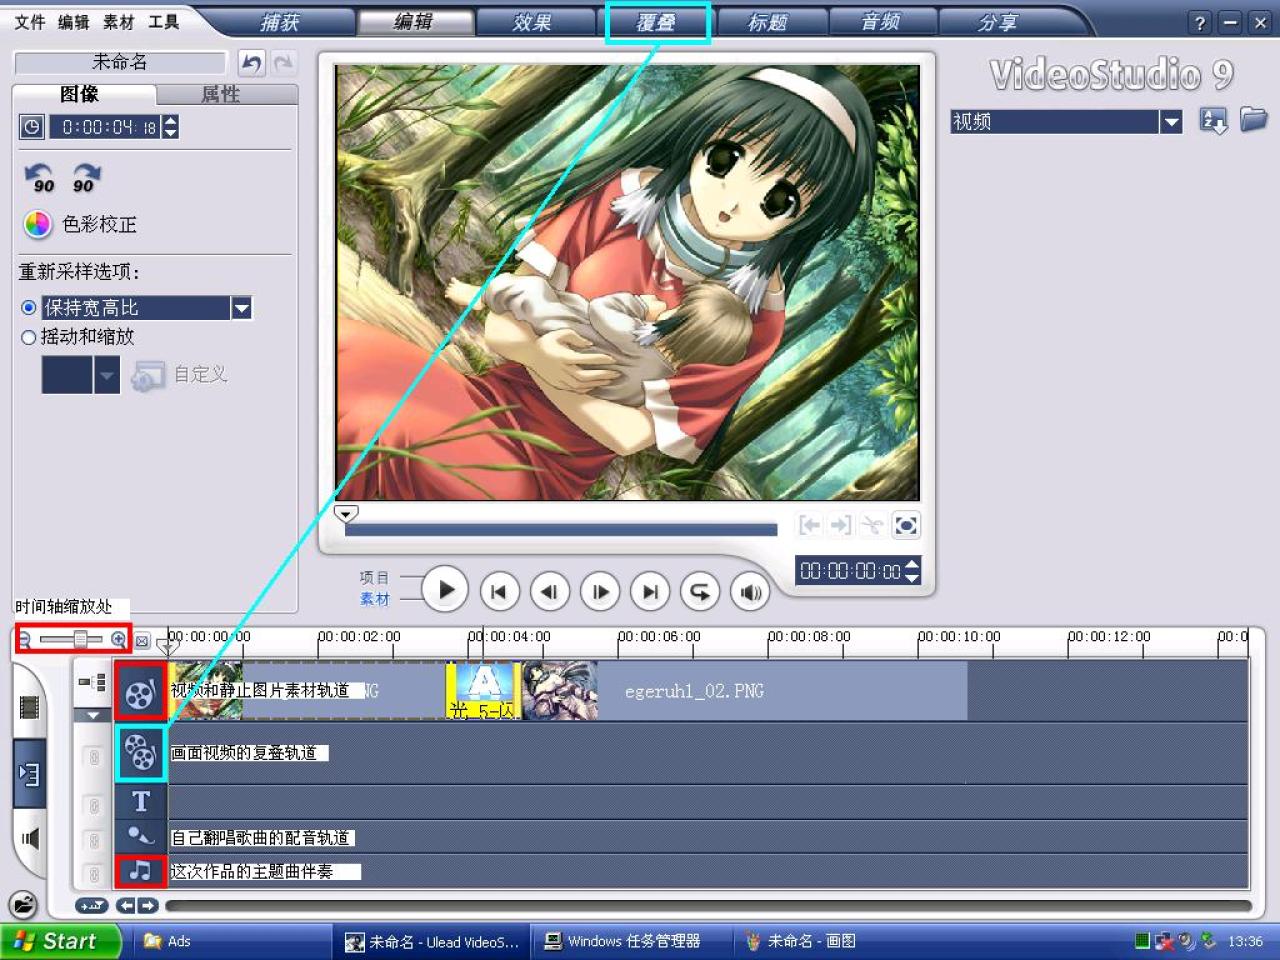Click the Windows Start button
The width and height of the screenshot is (1280, 960).
(58, 941)
